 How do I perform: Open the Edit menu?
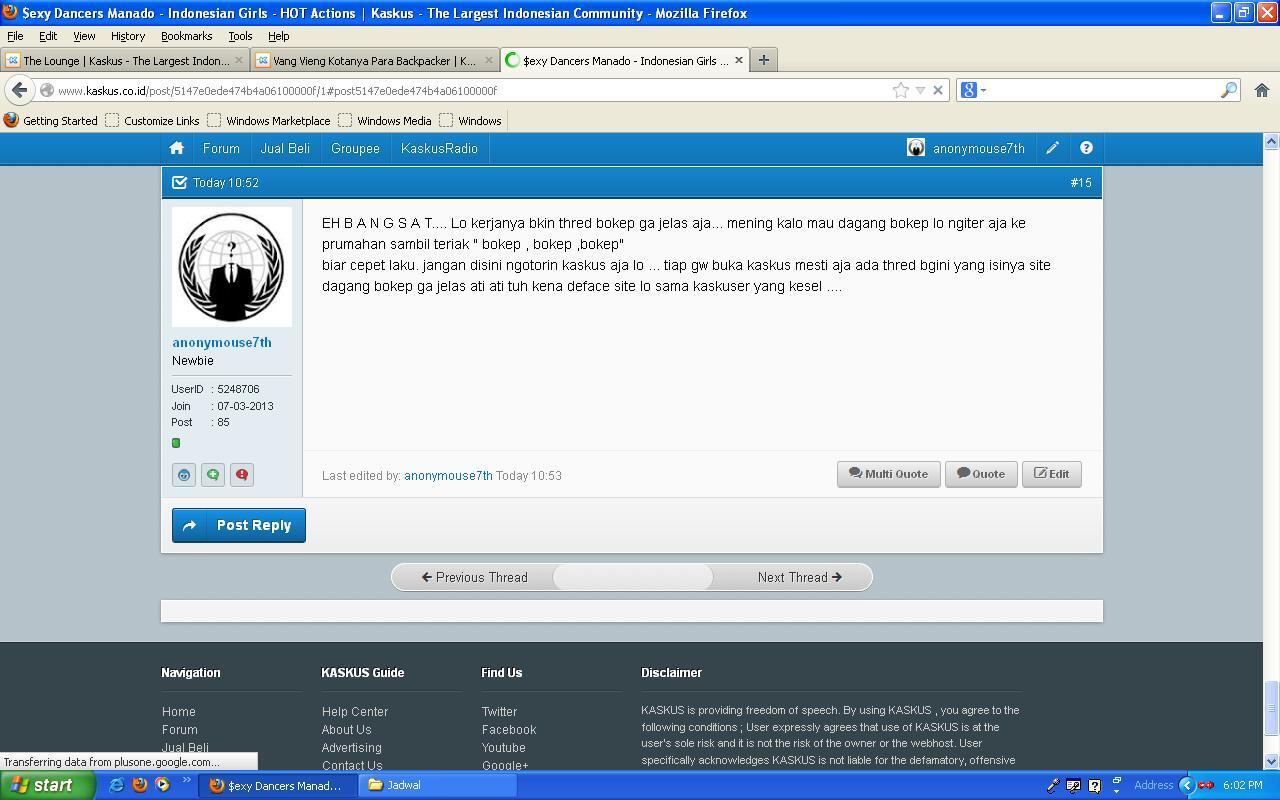48,36
